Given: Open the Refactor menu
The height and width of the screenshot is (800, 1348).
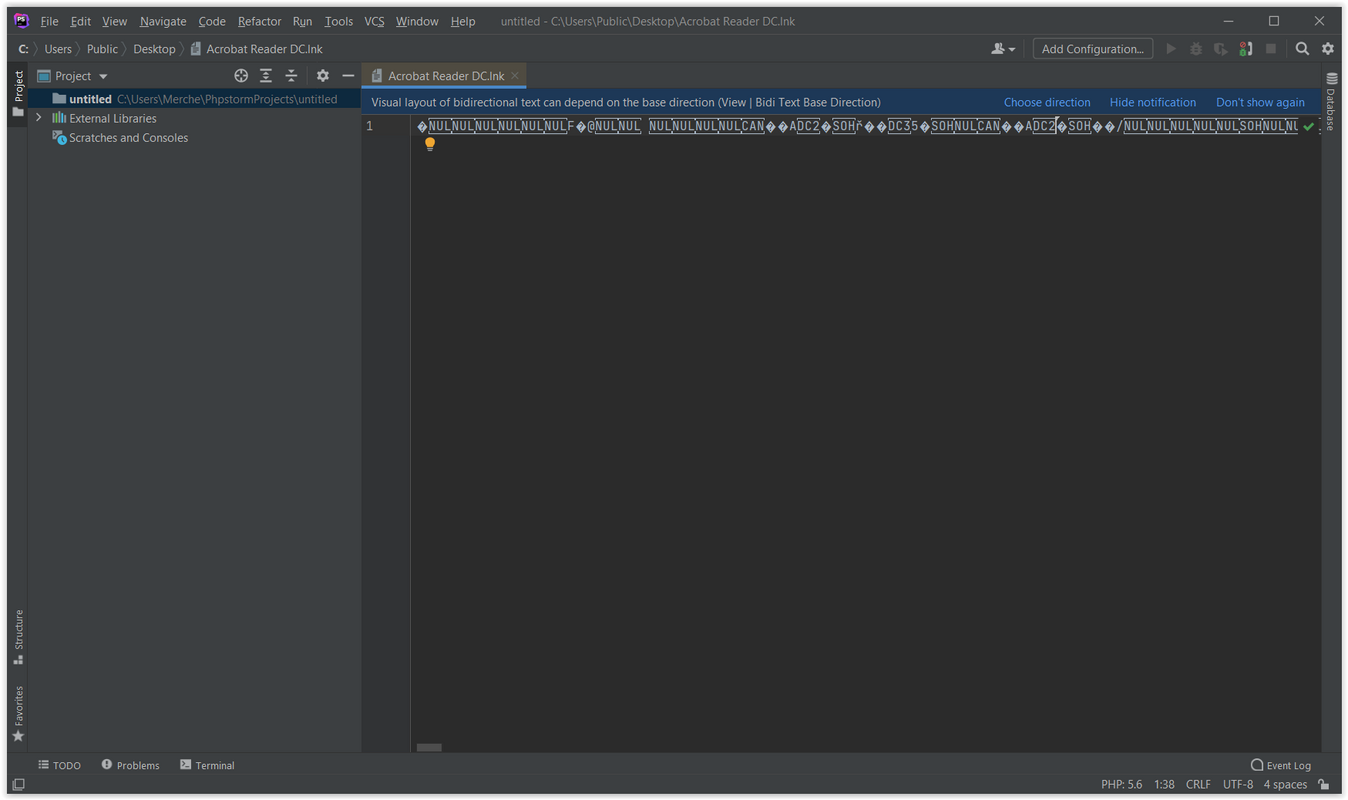Looking at the screenshot, I should point(259,21).
